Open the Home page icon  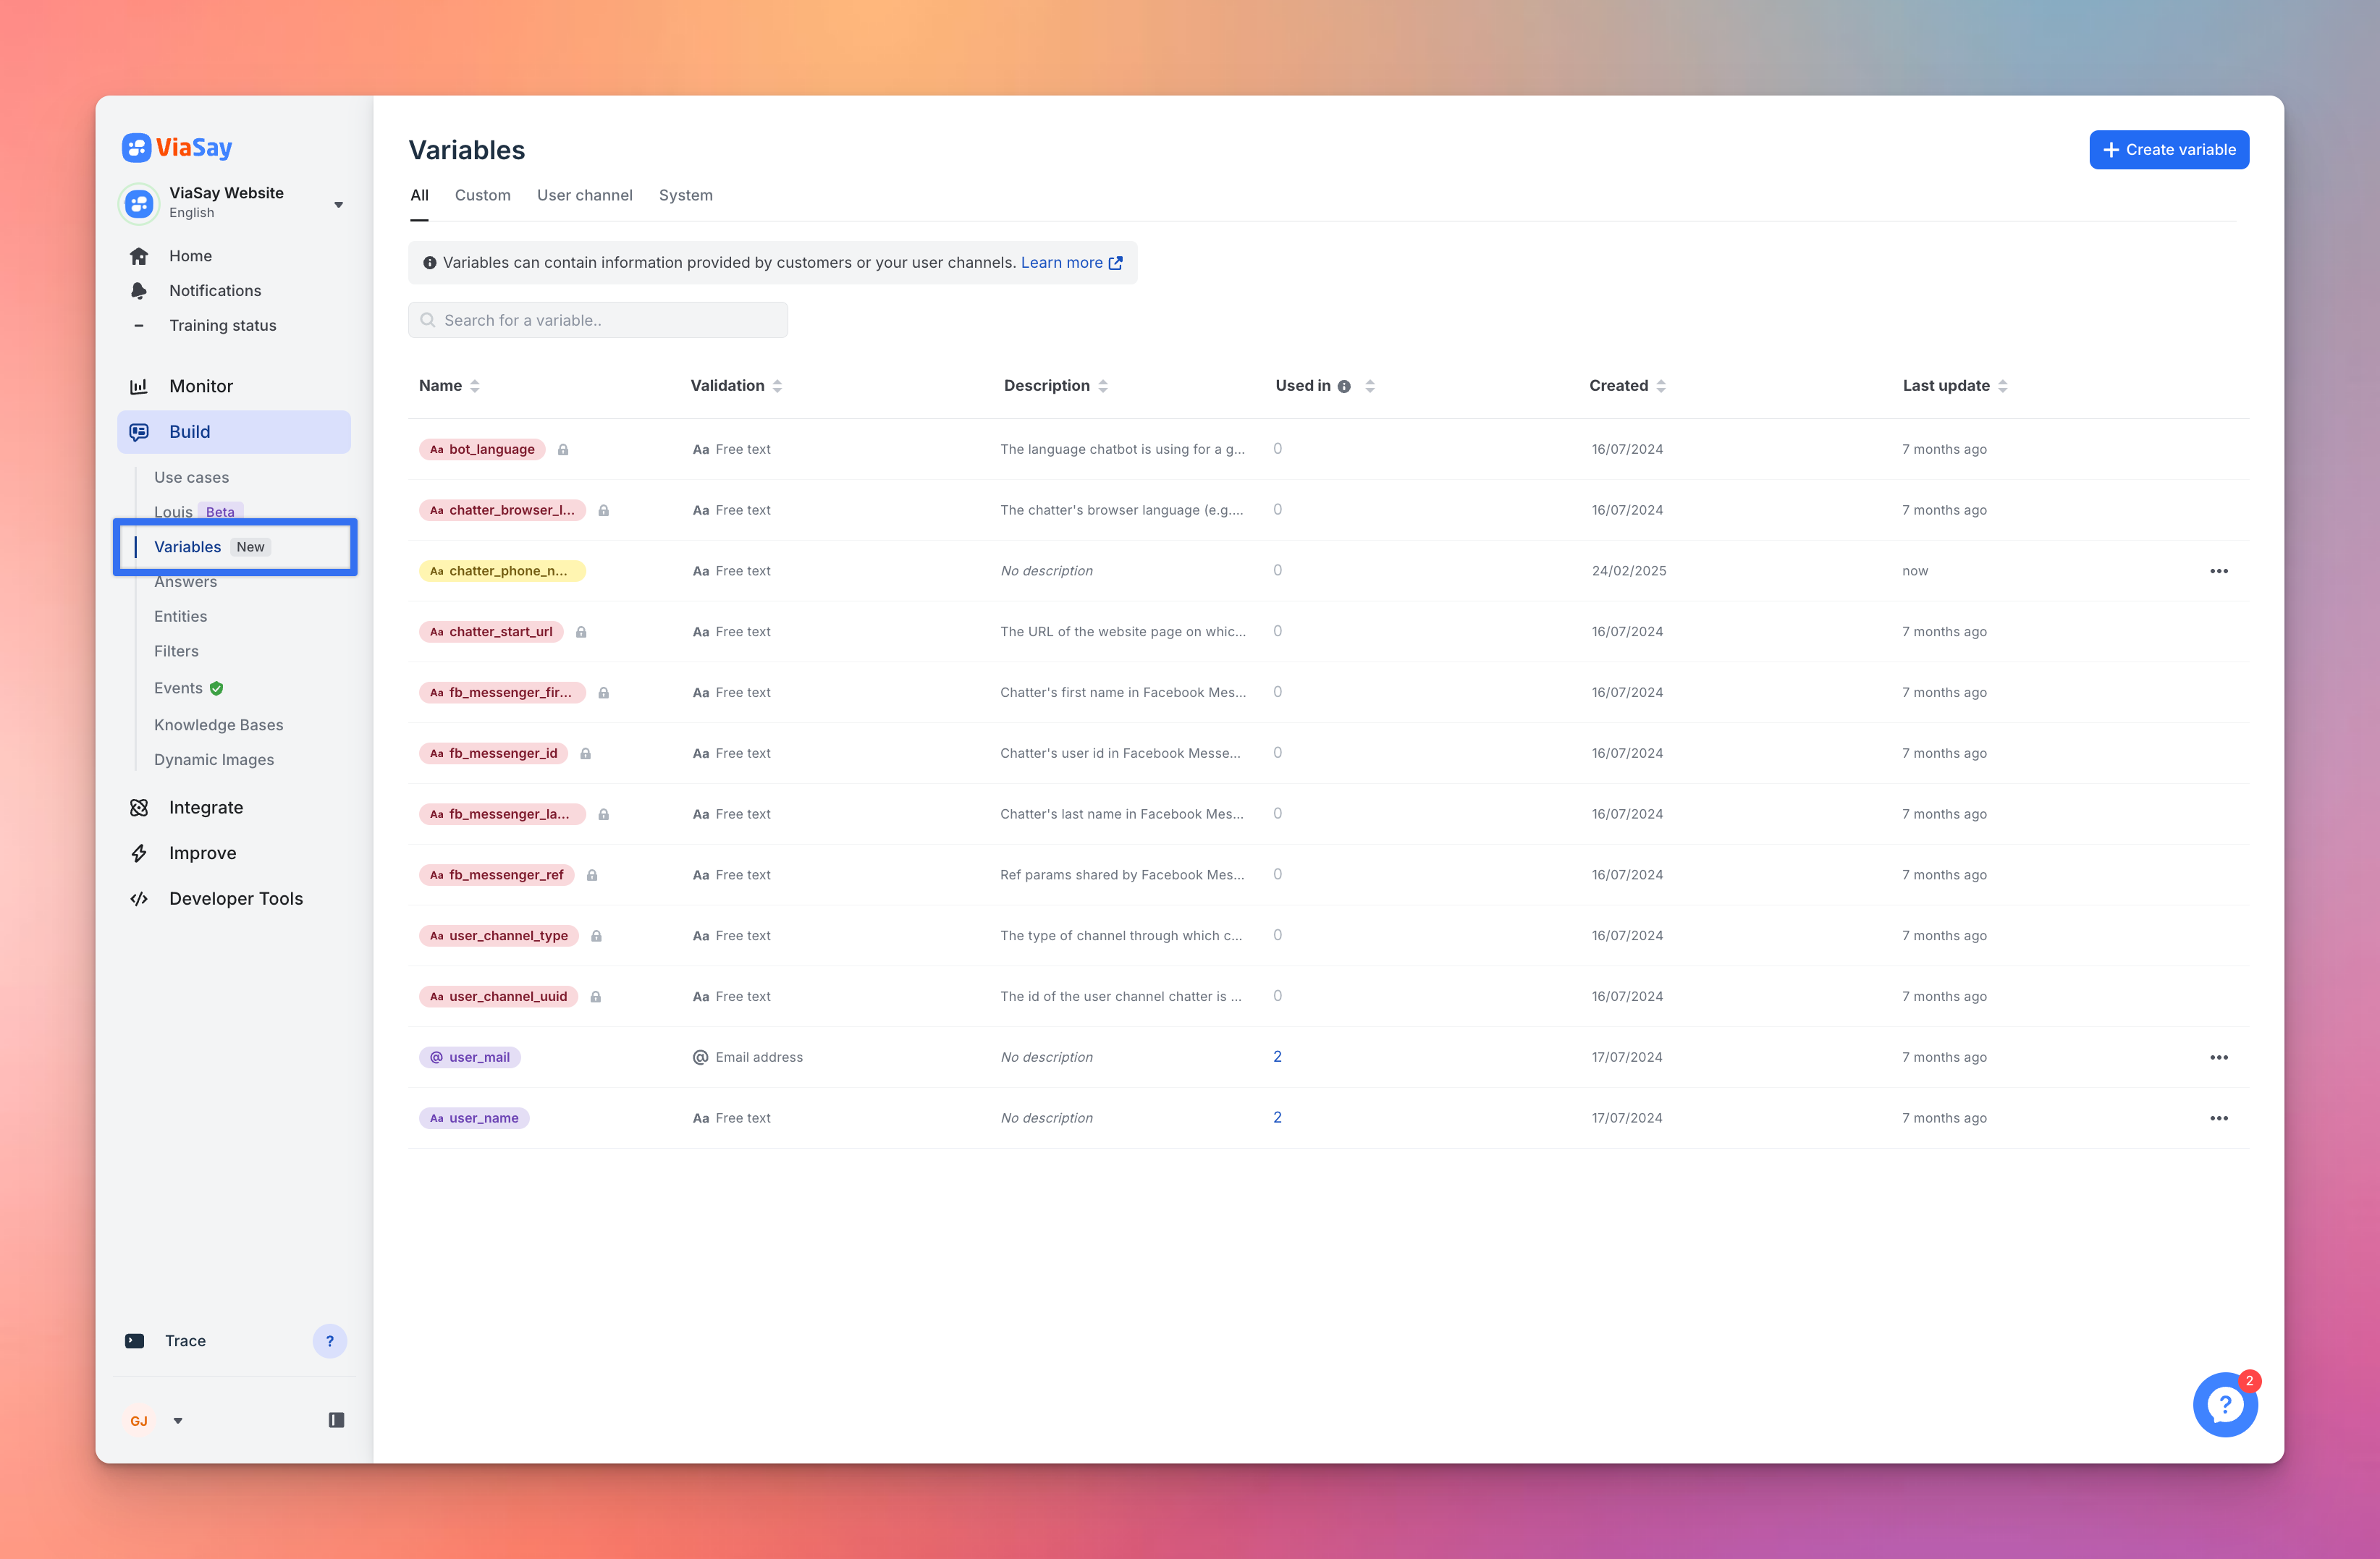pyautogui.click(x=139, y=256)
